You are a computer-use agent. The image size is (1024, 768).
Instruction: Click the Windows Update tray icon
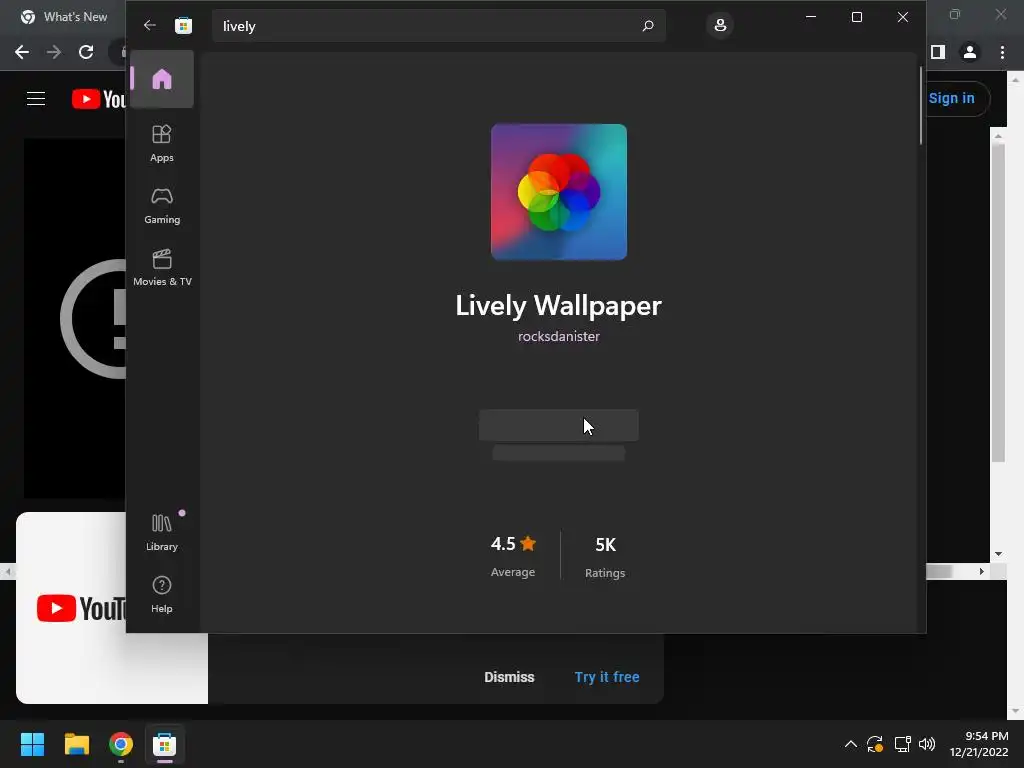(875, 744)
